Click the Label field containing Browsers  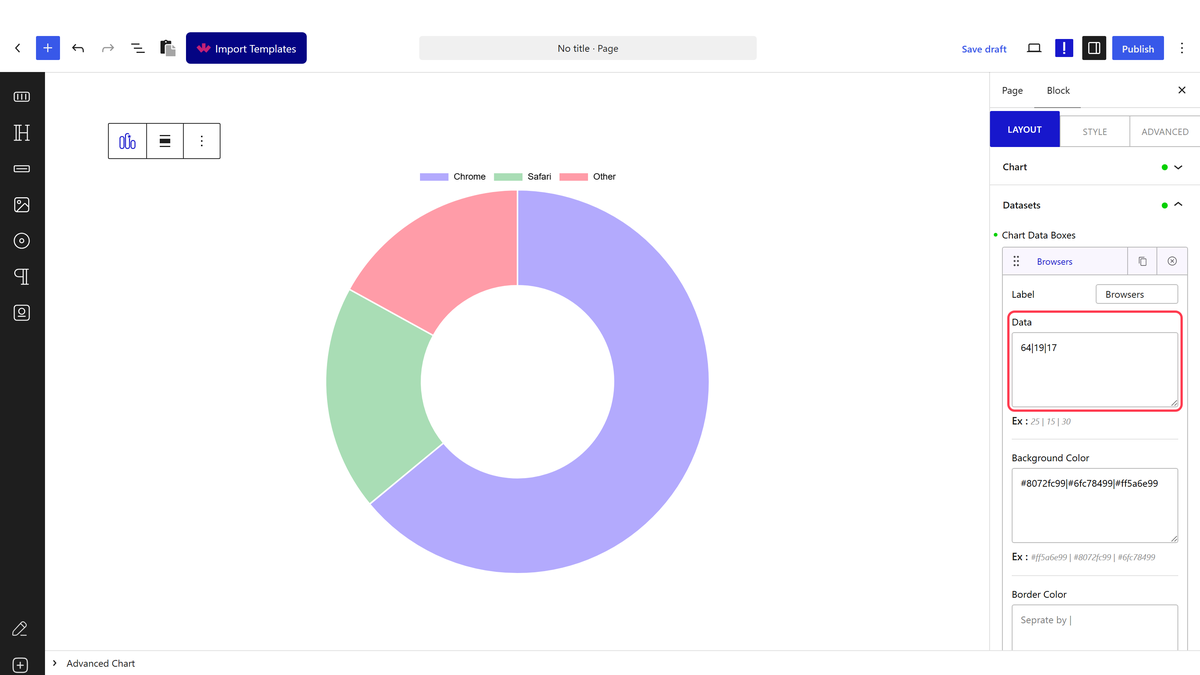1136,294
